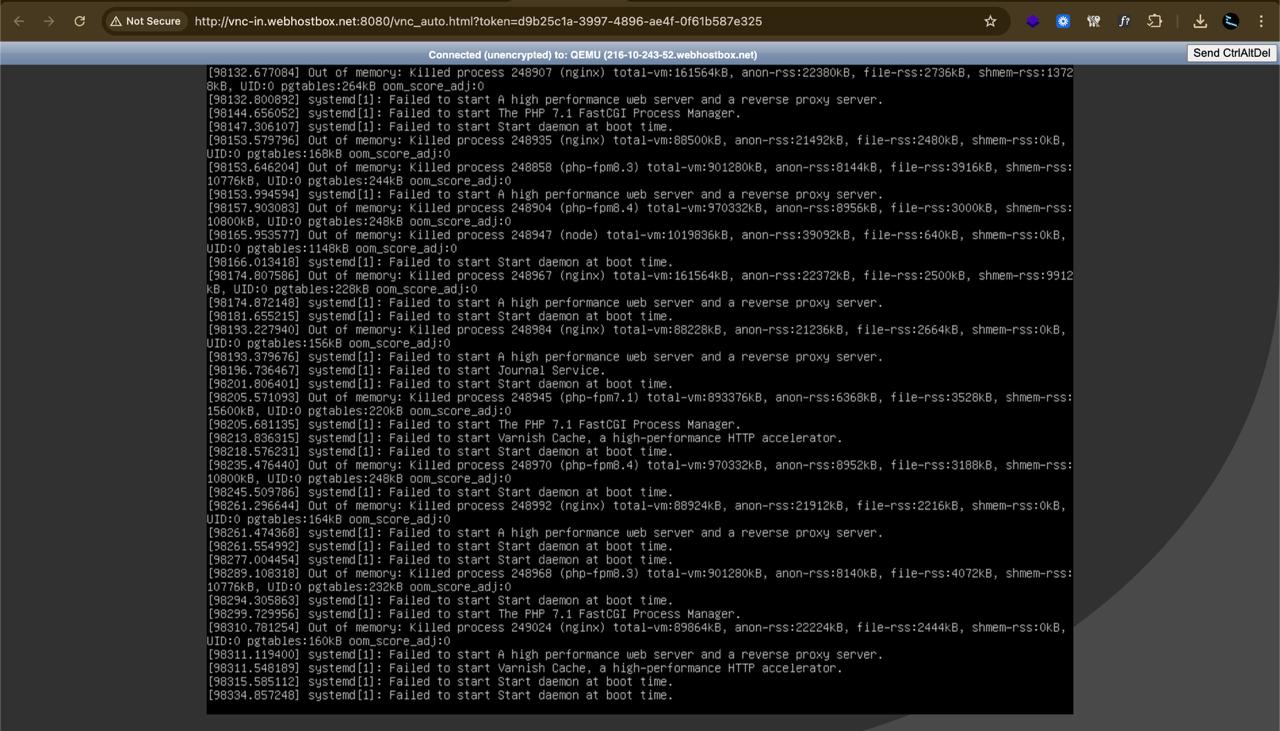Open the blue gear extension icon

pyautogui.click(x=1063, y=21)
